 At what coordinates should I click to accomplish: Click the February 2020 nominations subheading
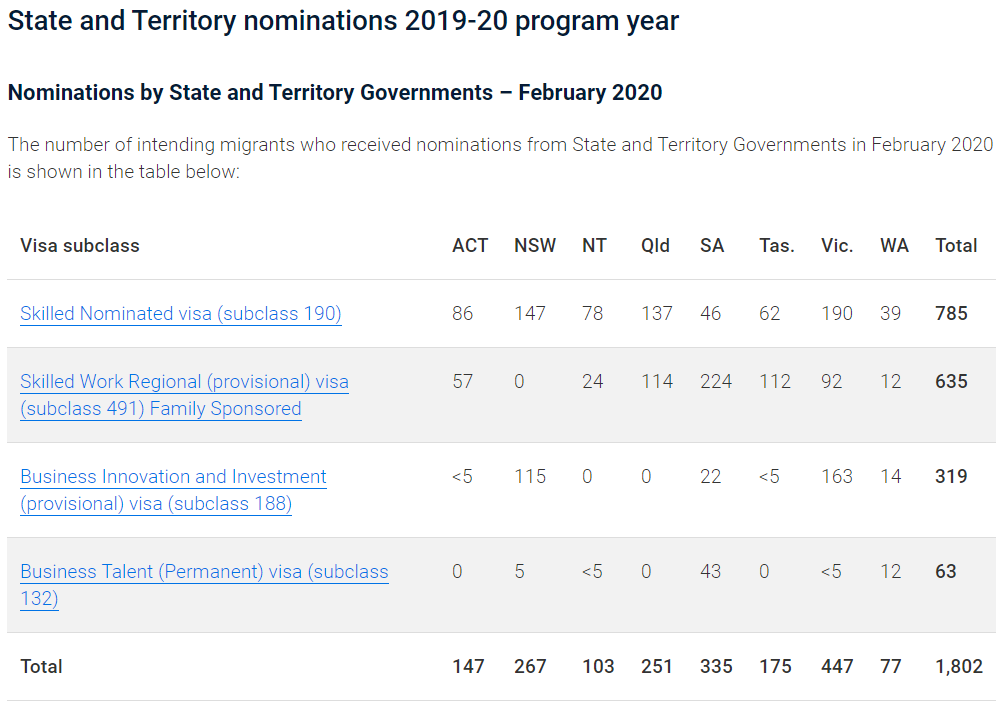point(335,92)
